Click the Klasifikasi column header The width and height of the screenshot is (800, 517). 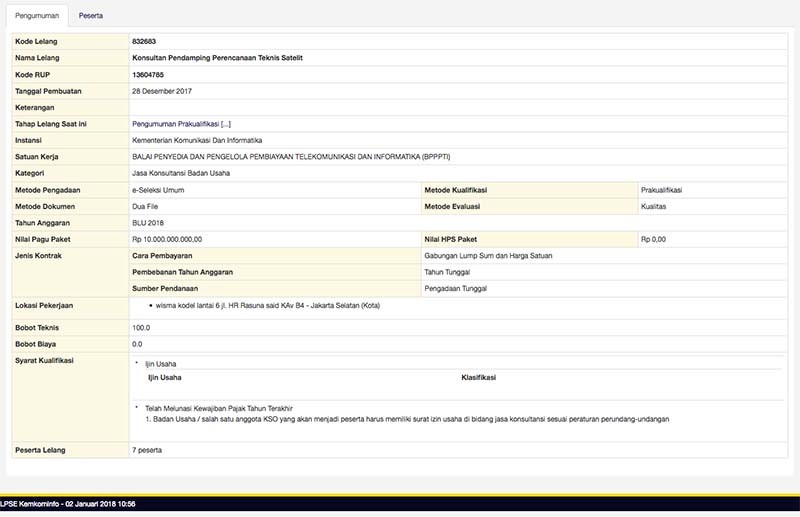pos(478,378)
